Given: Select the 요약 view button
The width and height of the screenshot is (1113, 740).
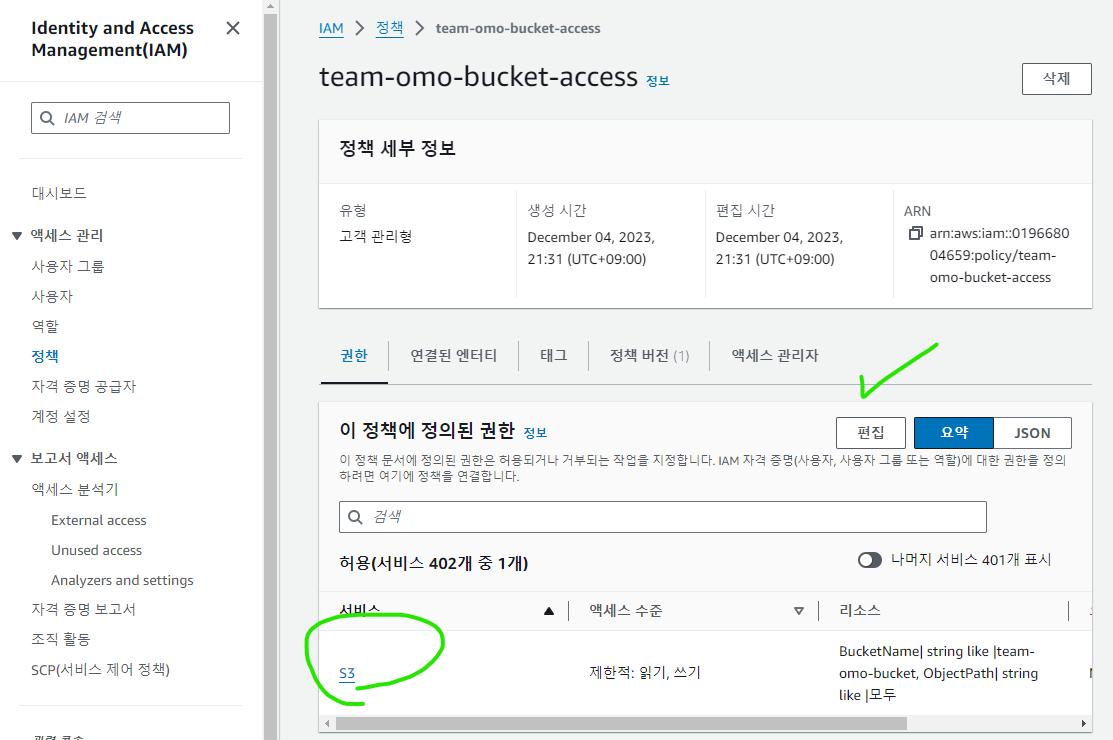Looking at the screenshot, I should tap(954, 433).
